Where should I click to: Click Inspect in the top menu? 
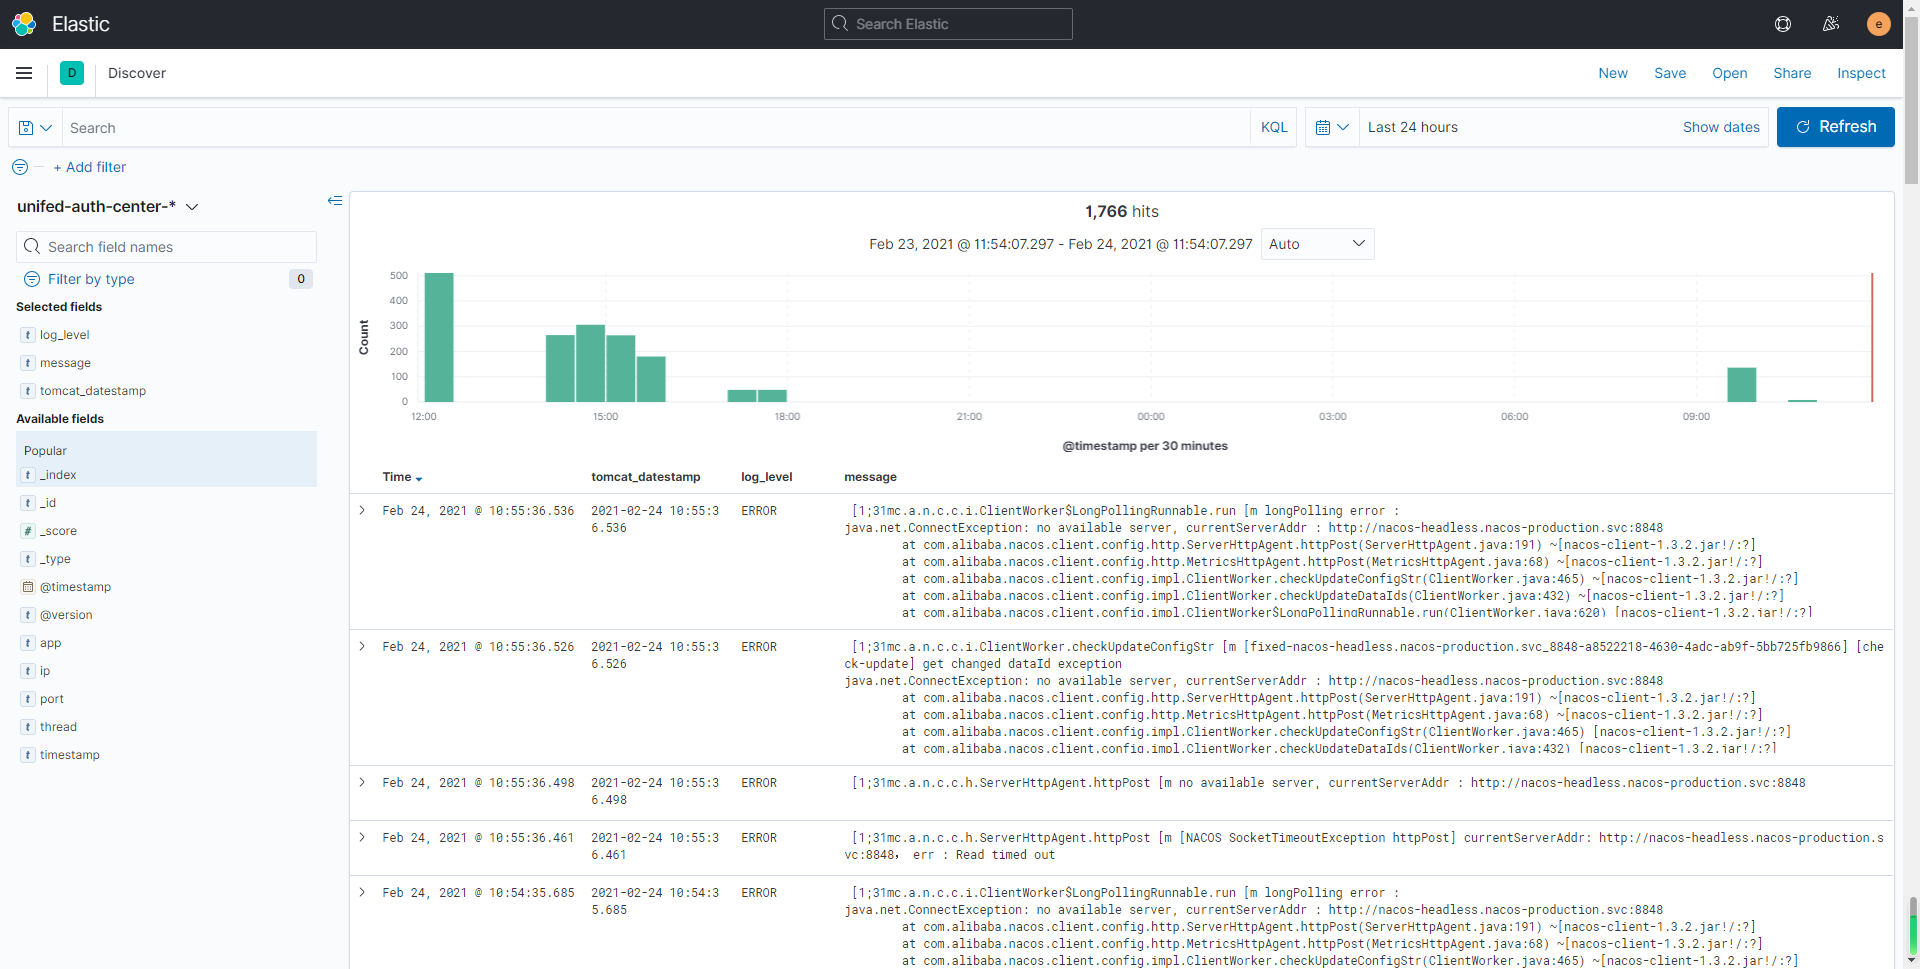[x=1861, y=73]
